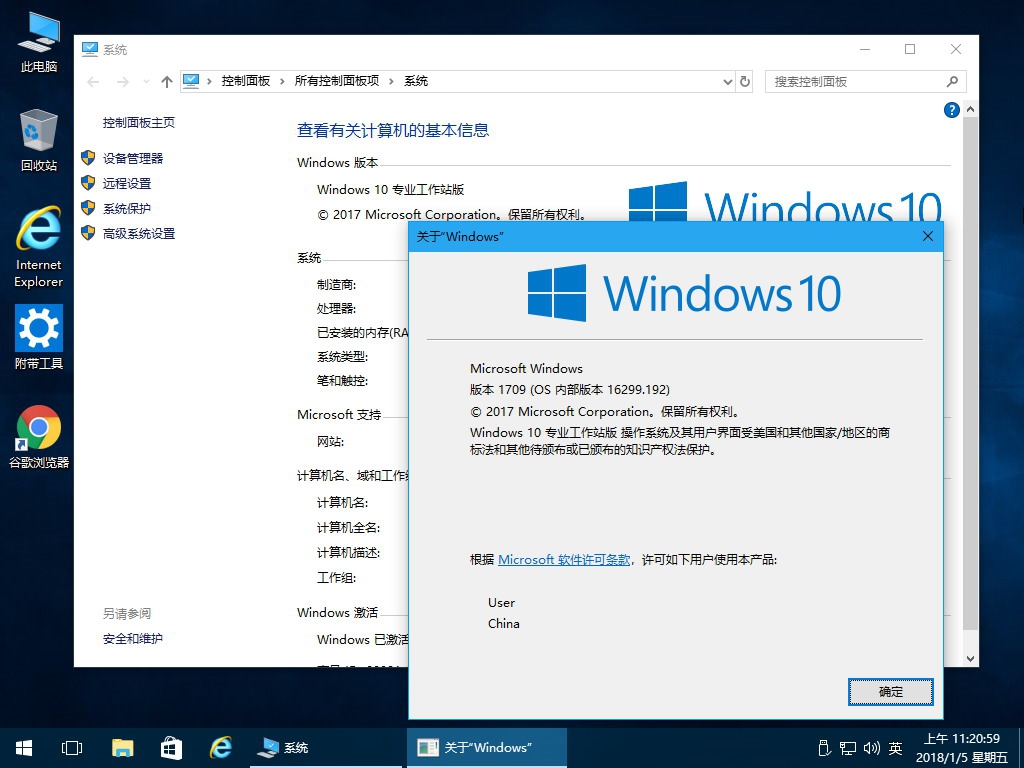Open File Explorer from the taskbar
Screen dimensions: 1024x768
(122, 748)
